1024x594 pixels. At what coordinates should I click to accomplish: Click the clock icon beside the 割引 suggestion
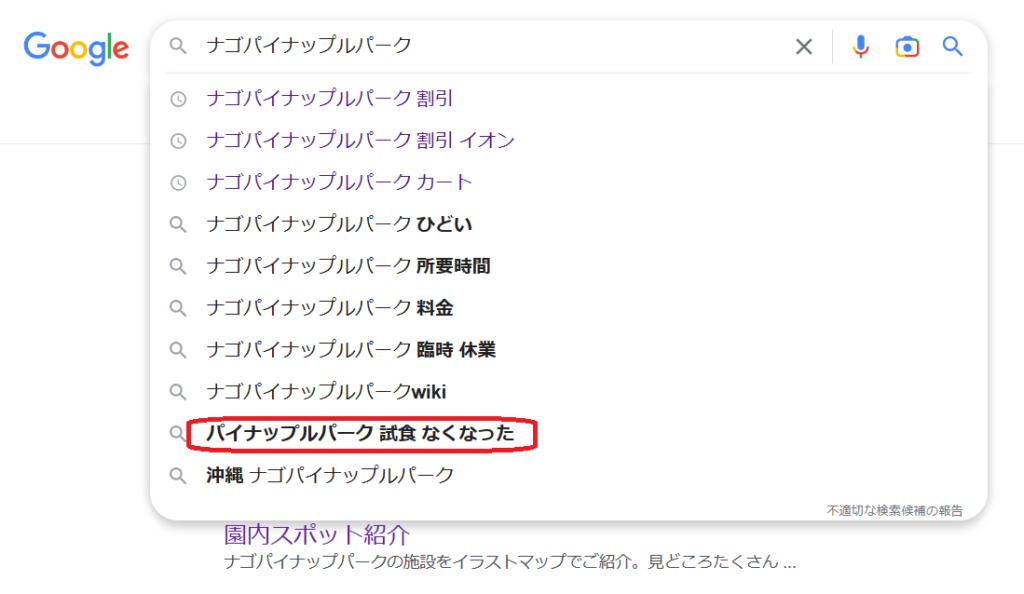(x=178, y=99)
